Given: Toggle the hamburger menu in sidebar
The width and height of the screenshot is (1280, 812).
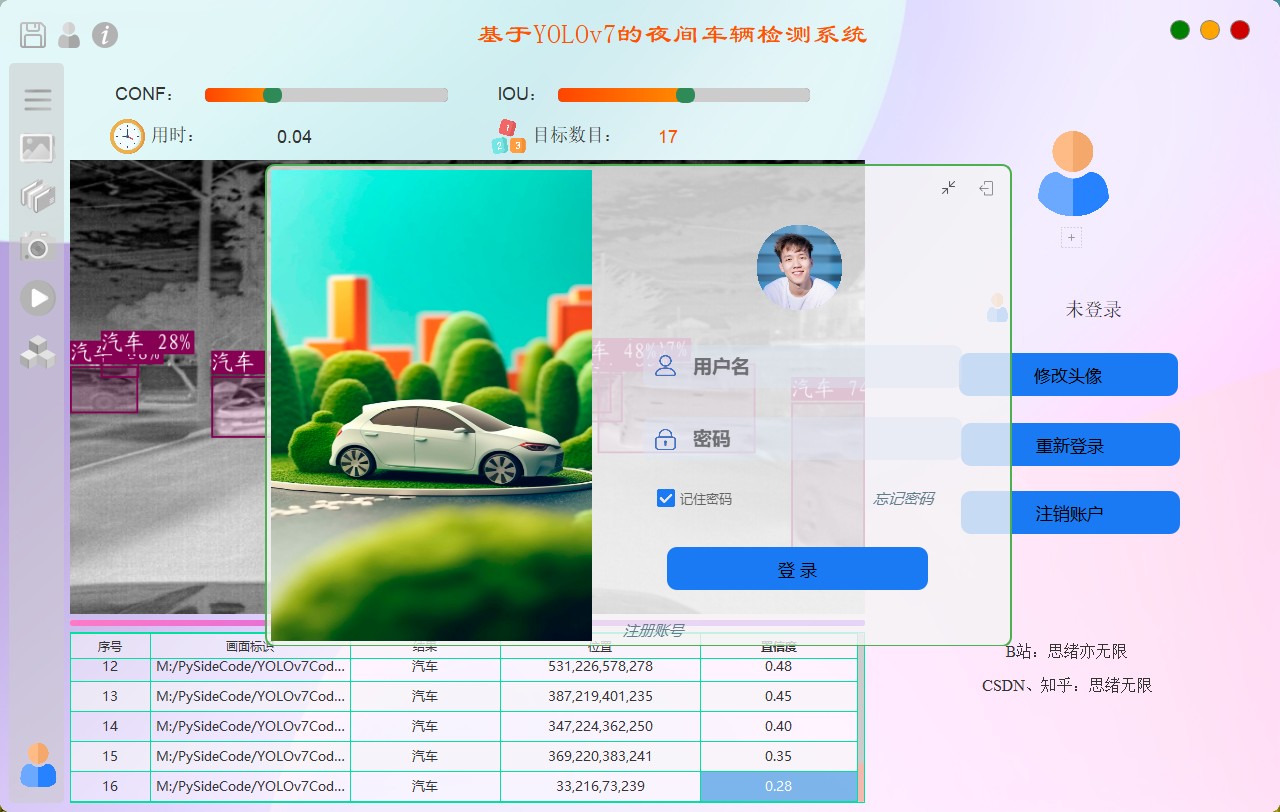Looking at the screenshot, I should pyautogui.click(x=37, y=98).
